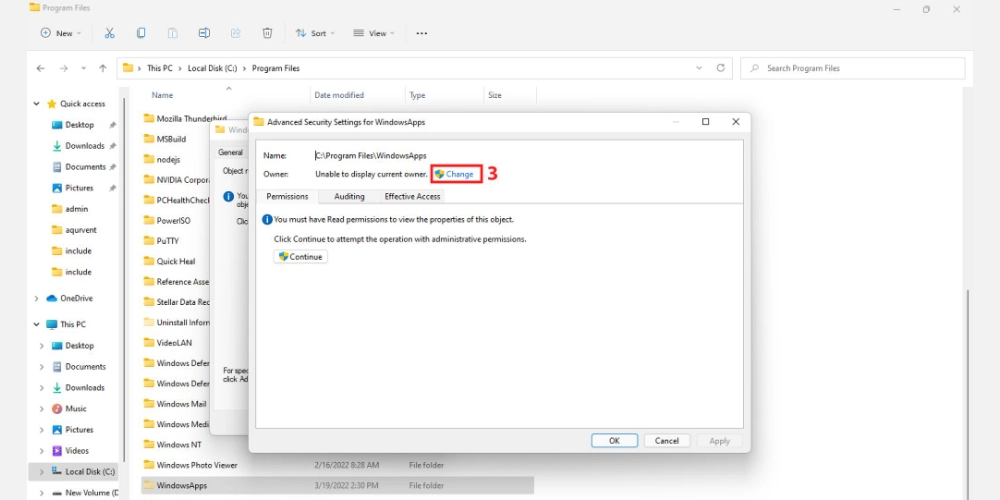Select the VideoLAN folder row
This screenshot has height=500, width=1000.
[176, 342]
